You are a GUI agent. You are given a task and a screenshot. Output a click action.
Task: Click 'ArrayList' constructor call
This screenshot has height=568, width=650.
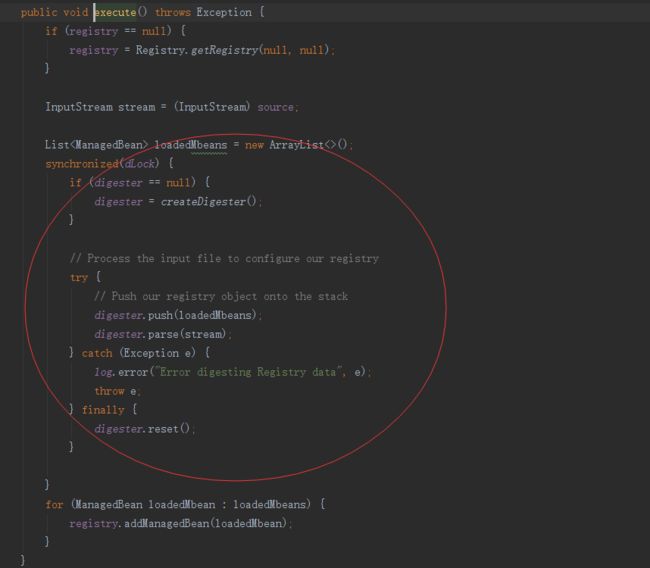click(x=296, y=145)
